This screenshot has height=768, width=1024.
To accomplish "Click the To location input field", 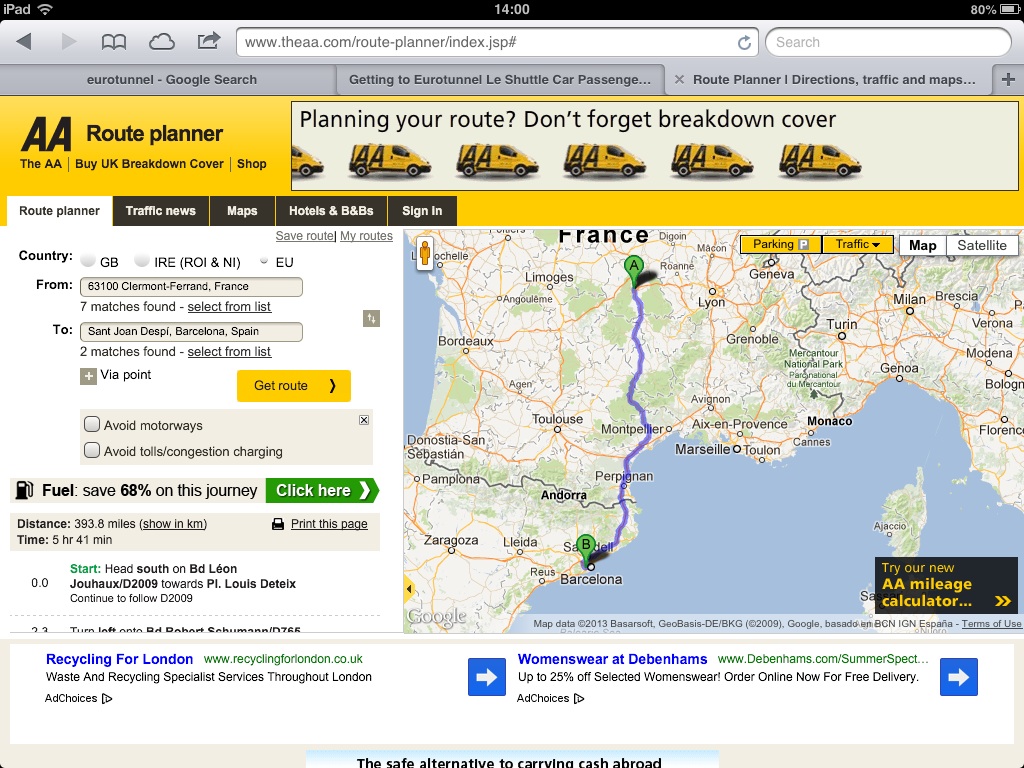I will pyautogui.click(x=191, y=331).
